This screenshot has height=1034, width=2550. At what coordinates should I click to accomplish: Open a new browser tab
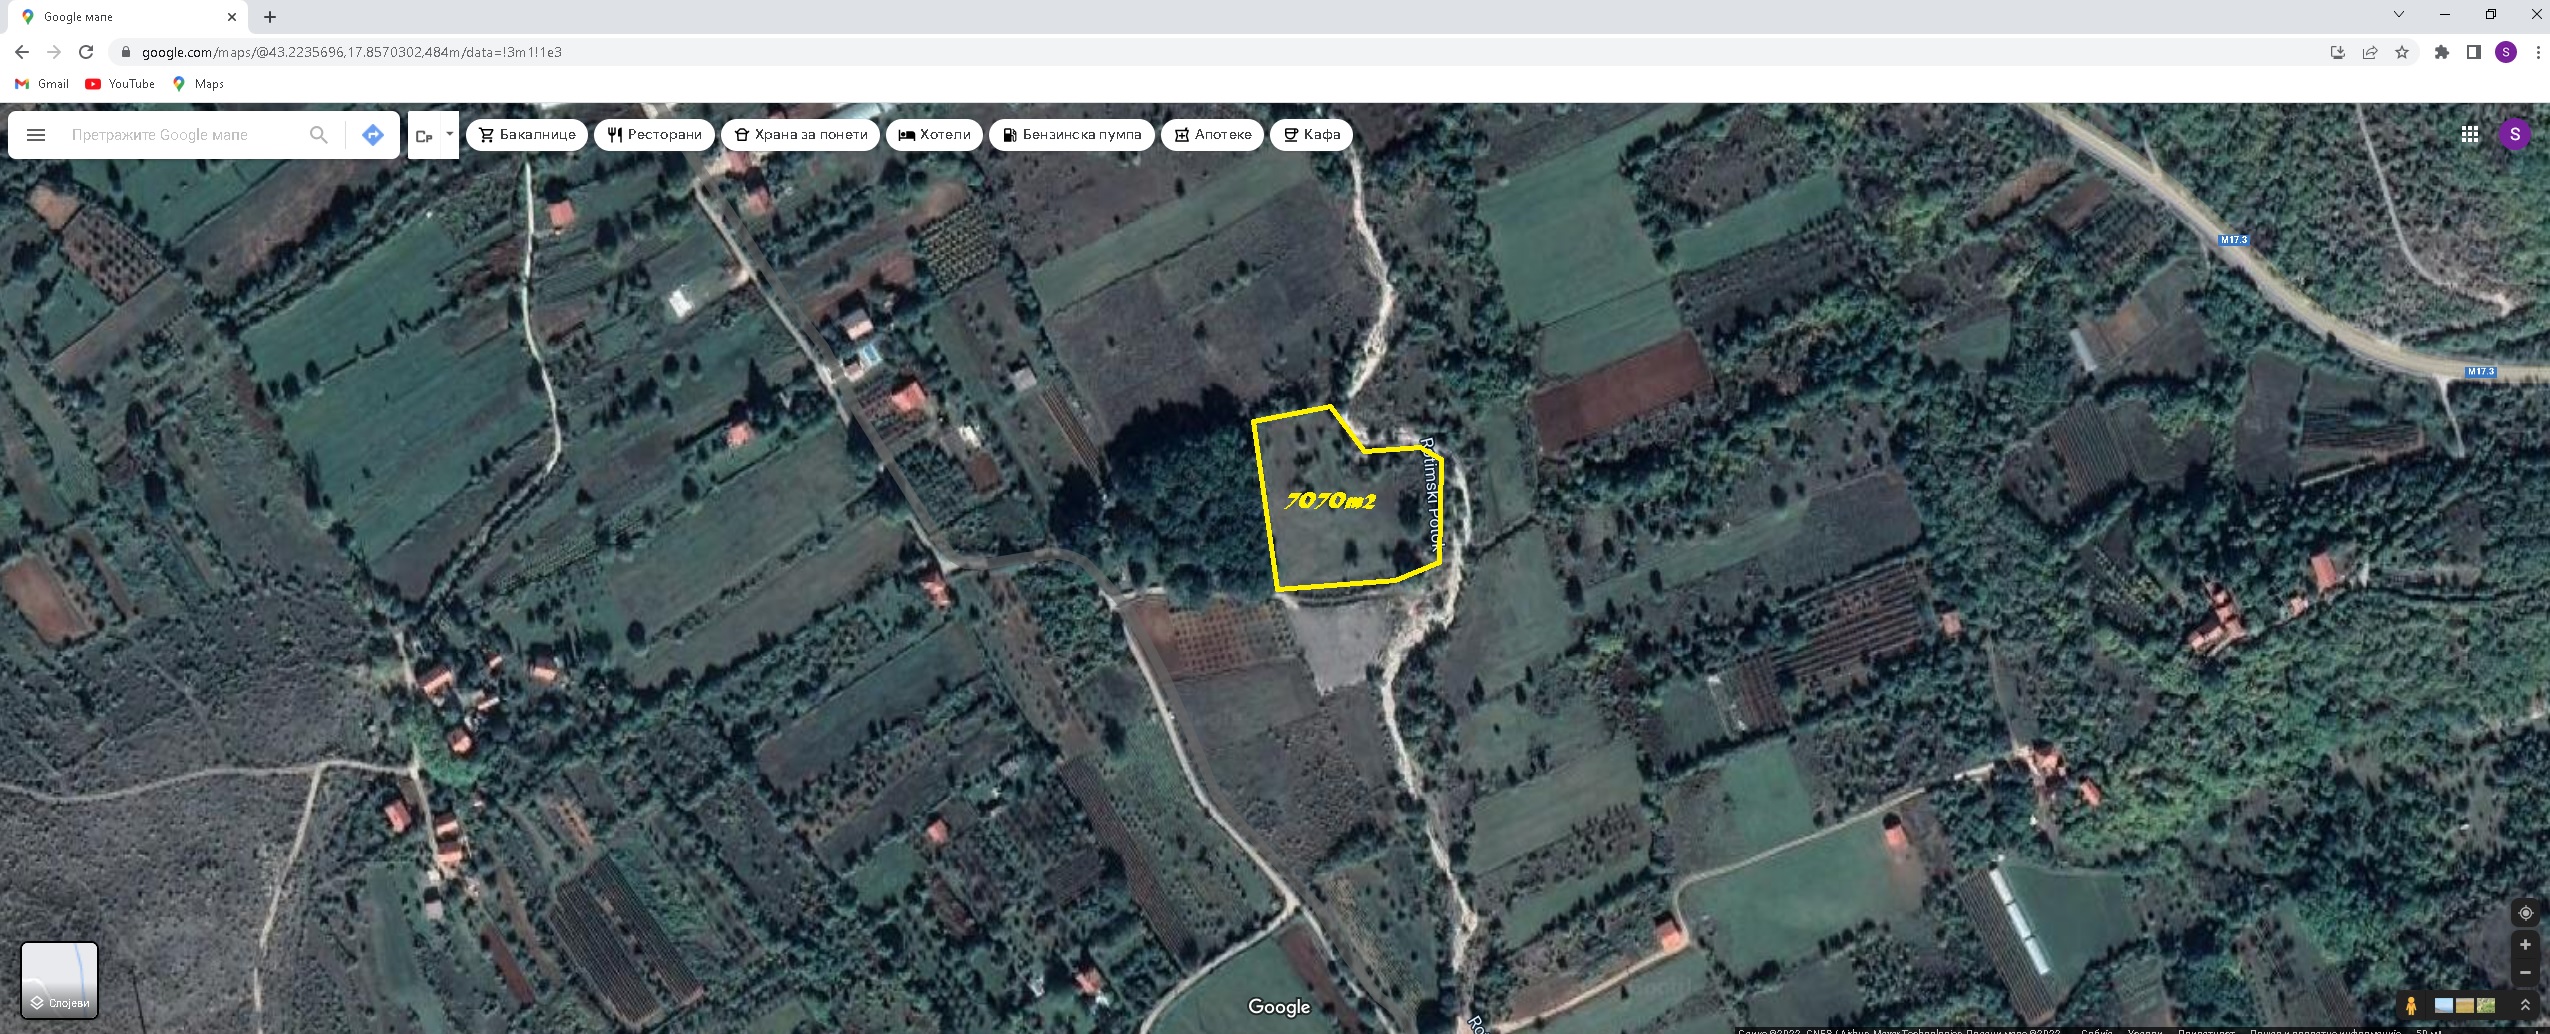coord(270,17)
